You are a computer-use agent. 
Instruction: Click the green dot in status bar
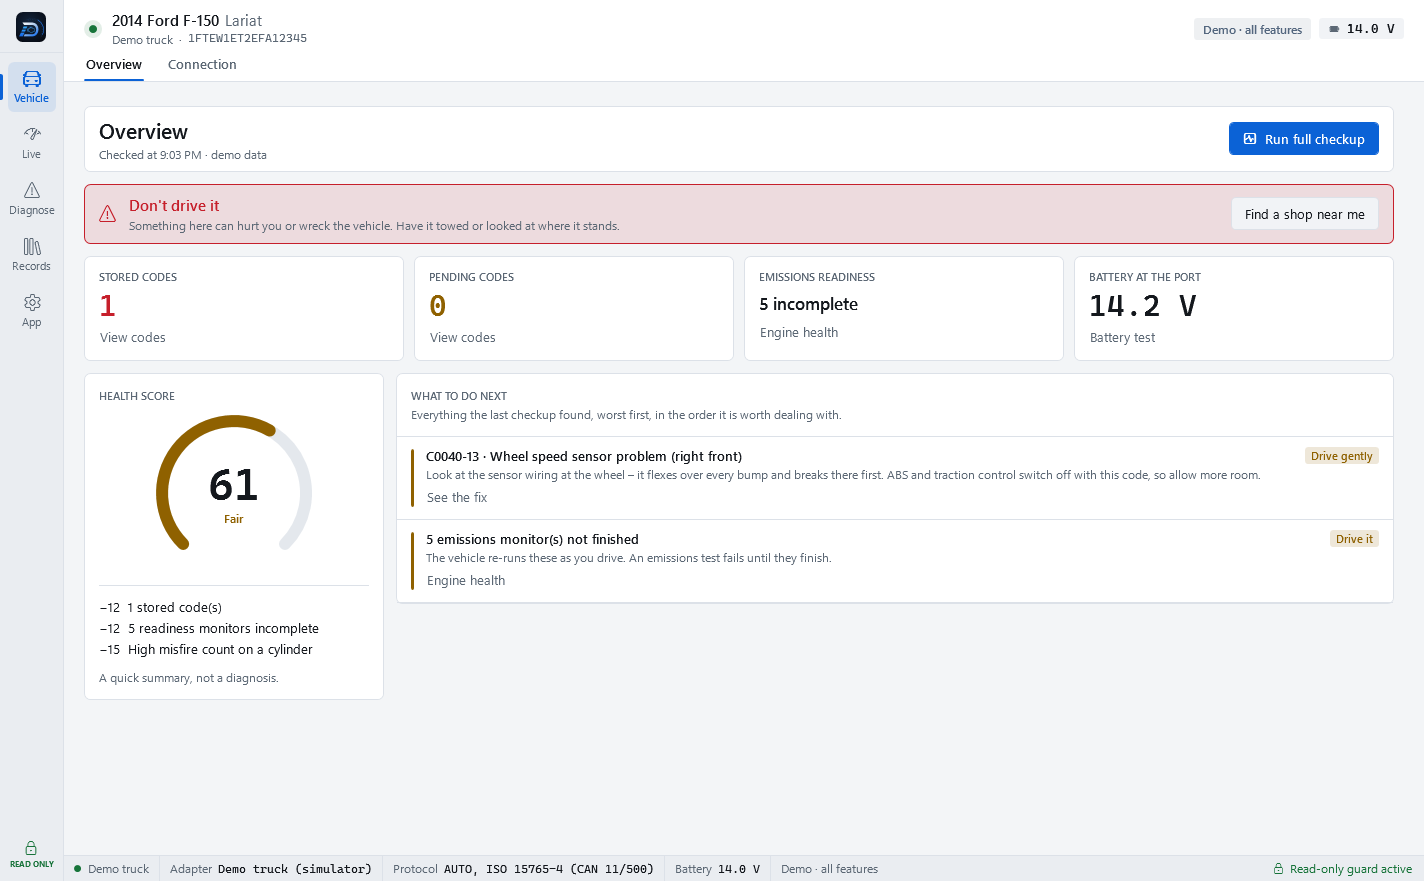pos(78,869)
